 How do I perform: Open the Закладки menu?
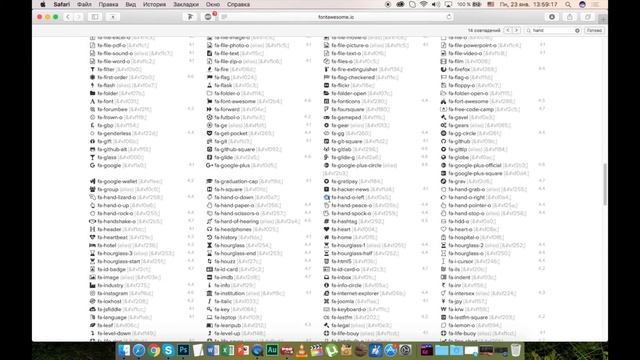[186, 4]
